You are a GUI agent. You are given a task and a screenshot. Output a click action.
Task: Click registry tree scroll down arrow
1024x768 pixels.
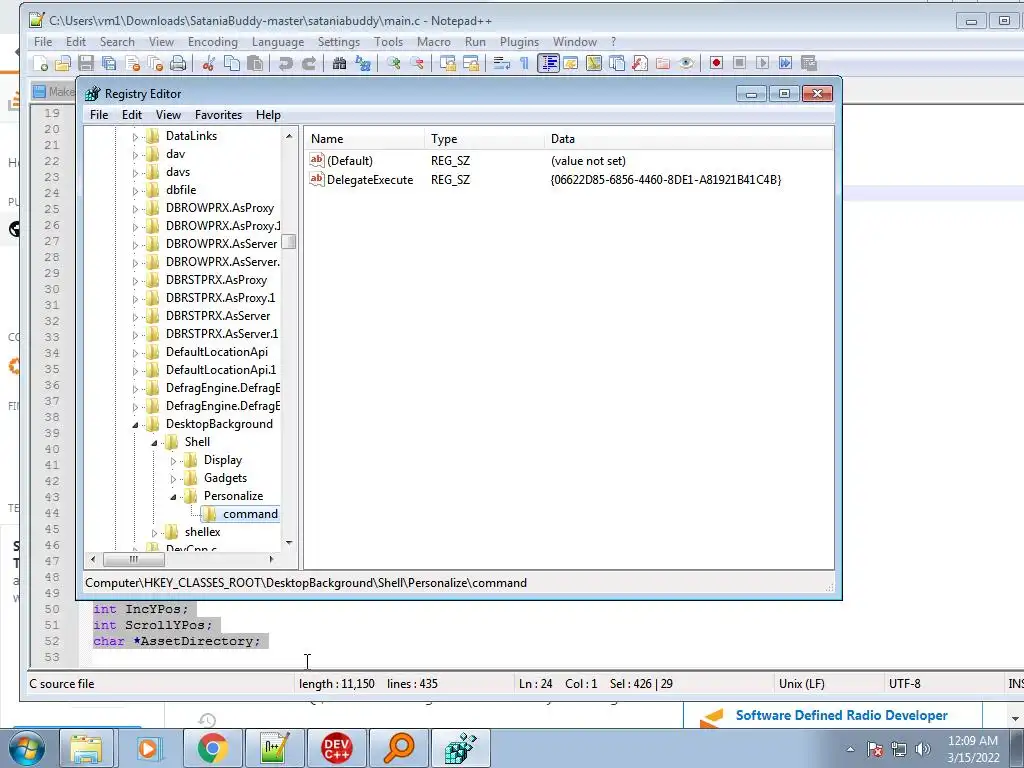point(289,543)
